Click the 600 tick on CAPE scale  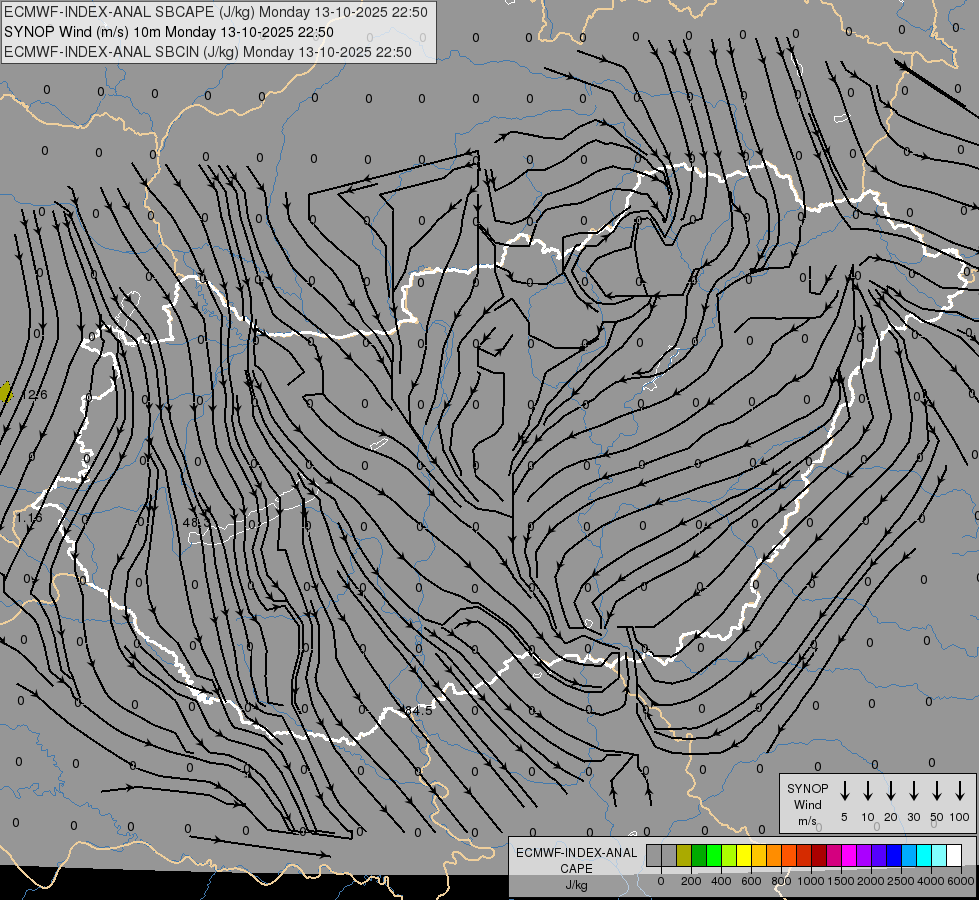(751, 881)
